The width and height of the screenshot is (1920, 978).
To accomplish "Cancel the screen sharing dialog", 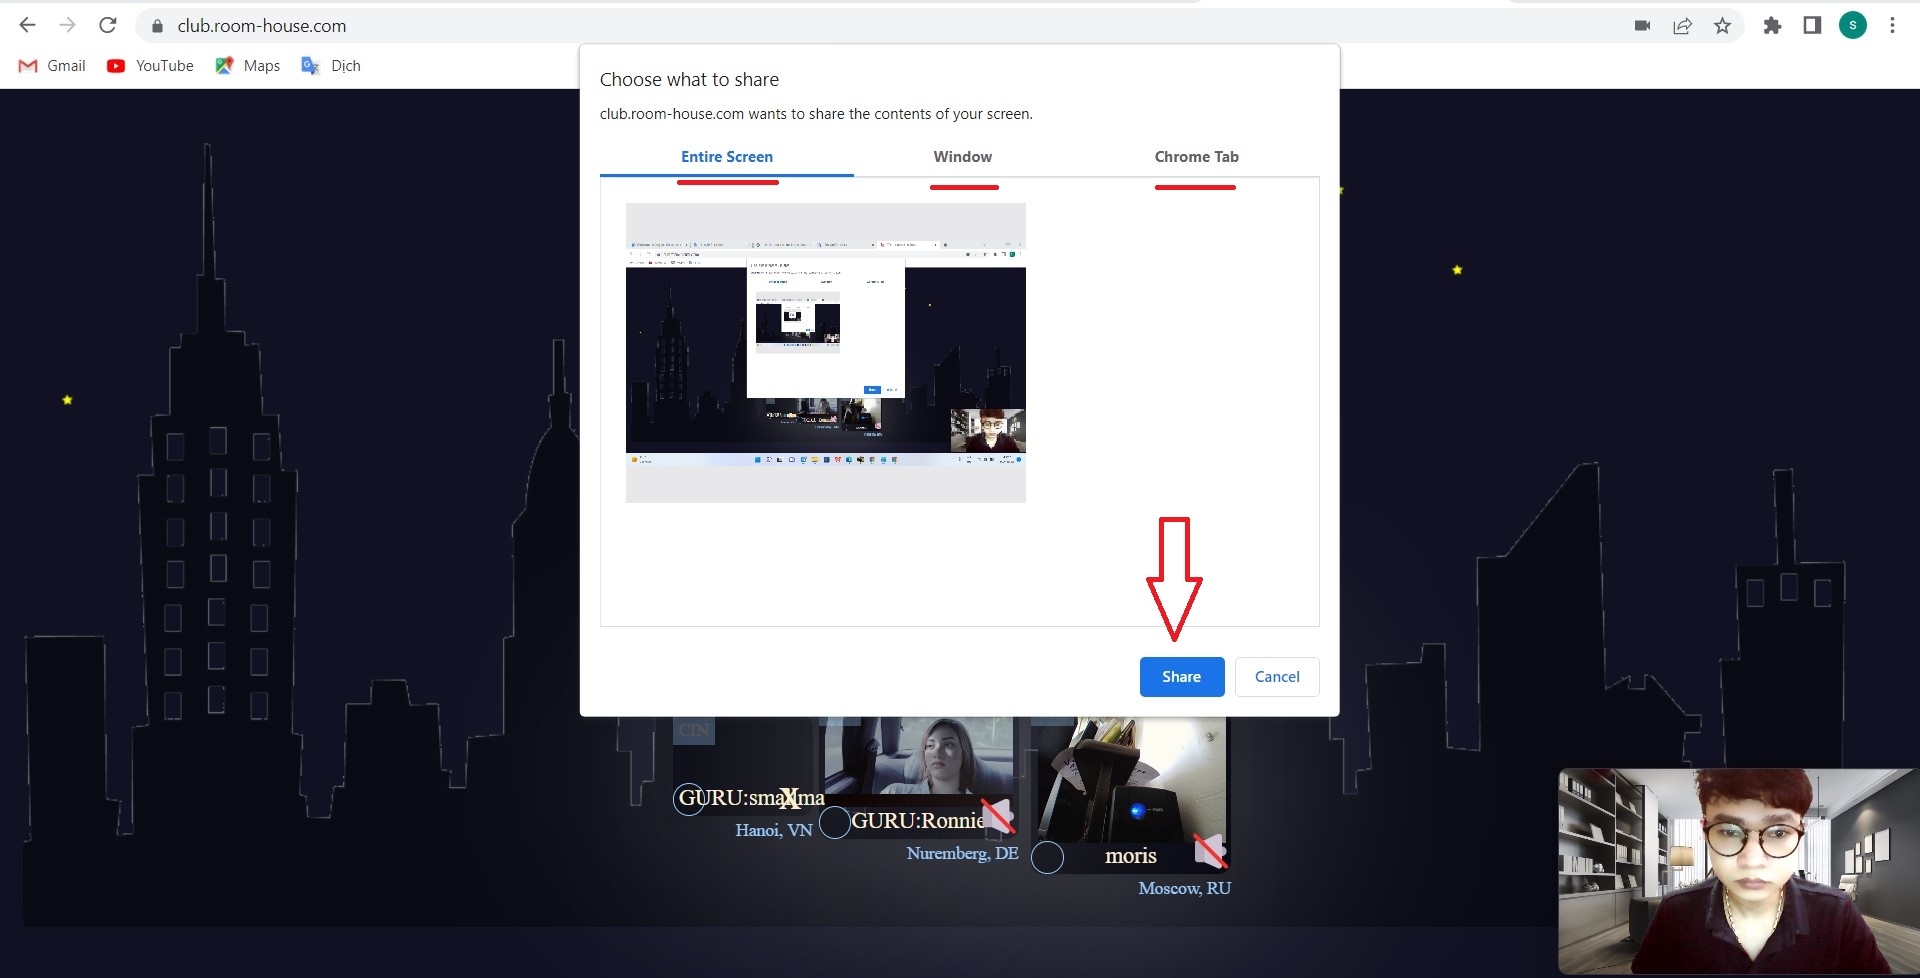I will click(1277, 677).
